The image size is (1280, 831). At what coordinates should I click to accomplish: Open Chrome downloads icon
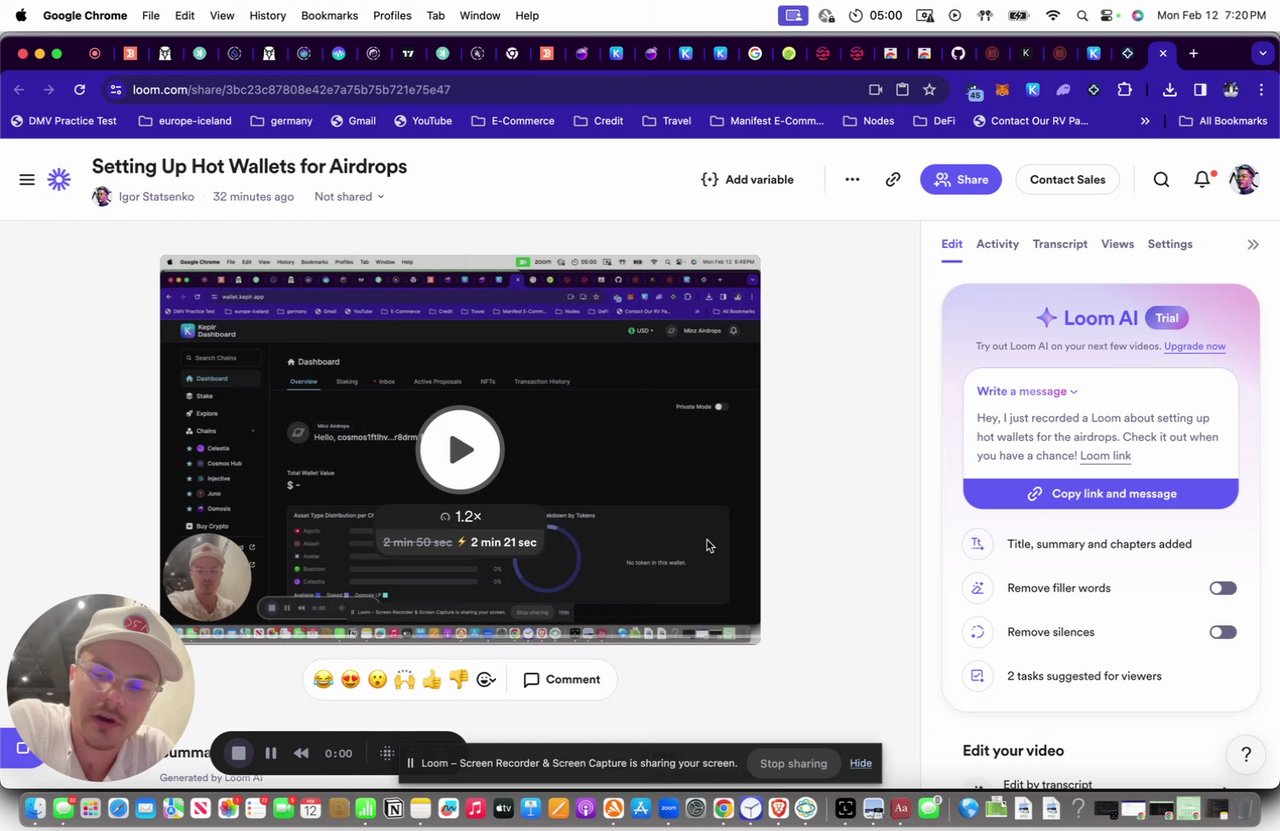pyautogui.click(x=1169, y=89)
